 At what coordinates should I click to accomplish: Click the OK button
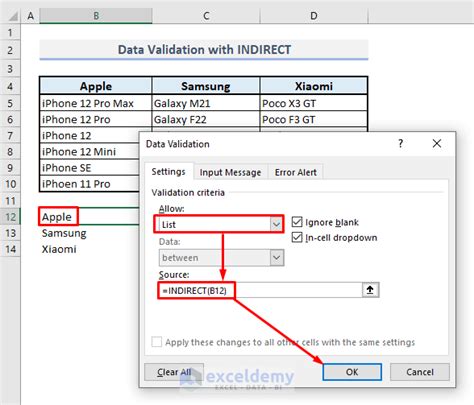coord(352,372)
